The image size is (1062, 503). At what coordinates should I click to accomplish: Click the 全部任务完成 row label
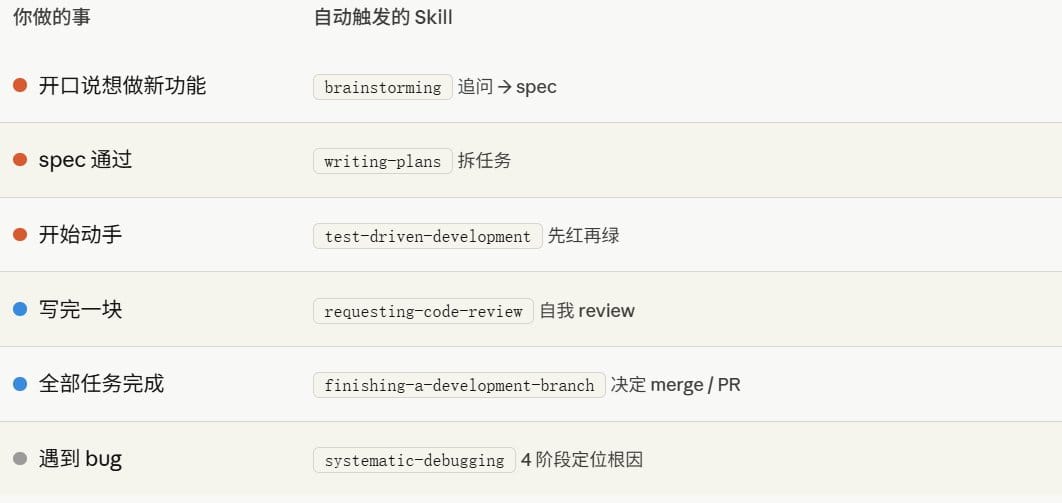click(102, 384)
